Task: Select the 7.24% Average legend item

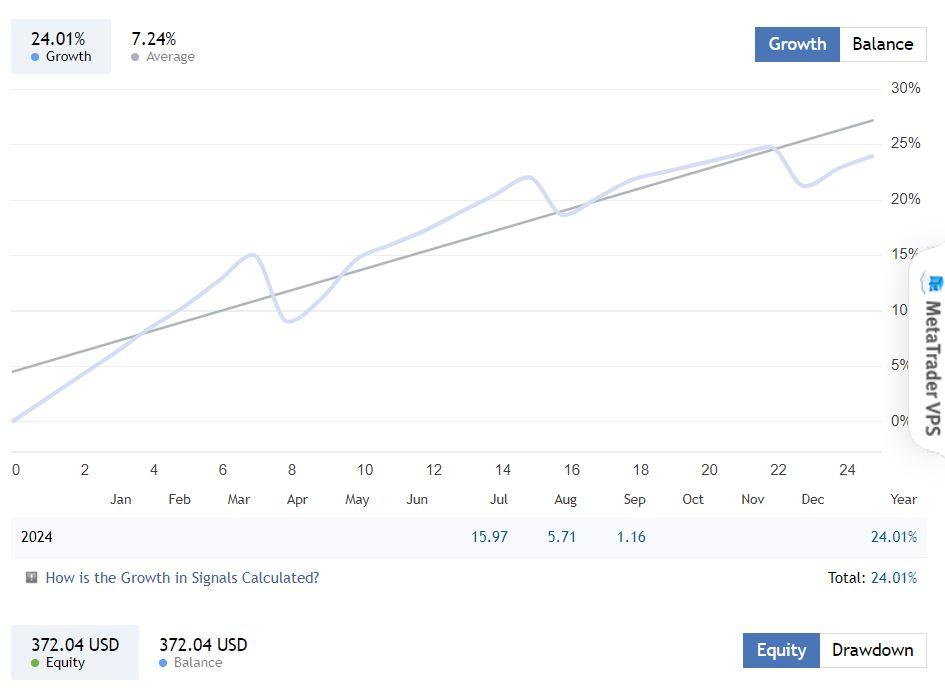Action: tap(162, 46)
